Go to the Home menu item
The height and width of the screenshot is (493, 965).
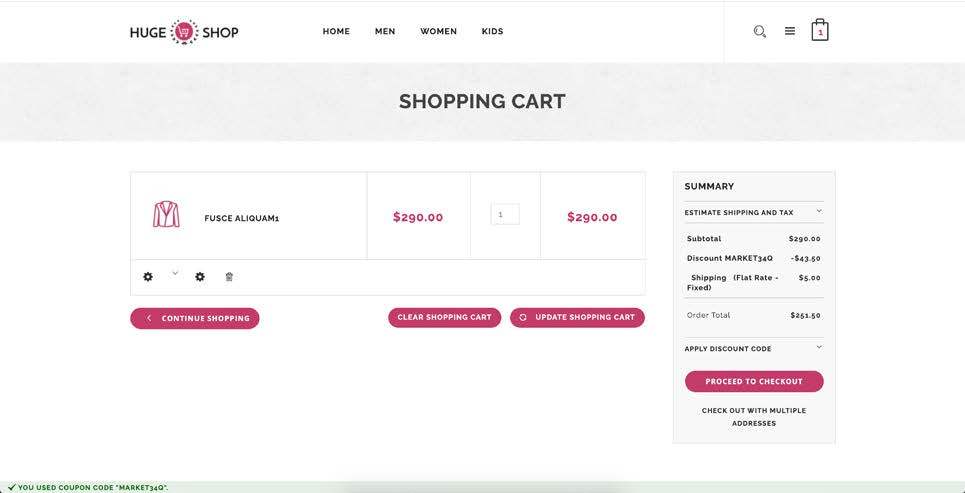[x=336, y=32]
